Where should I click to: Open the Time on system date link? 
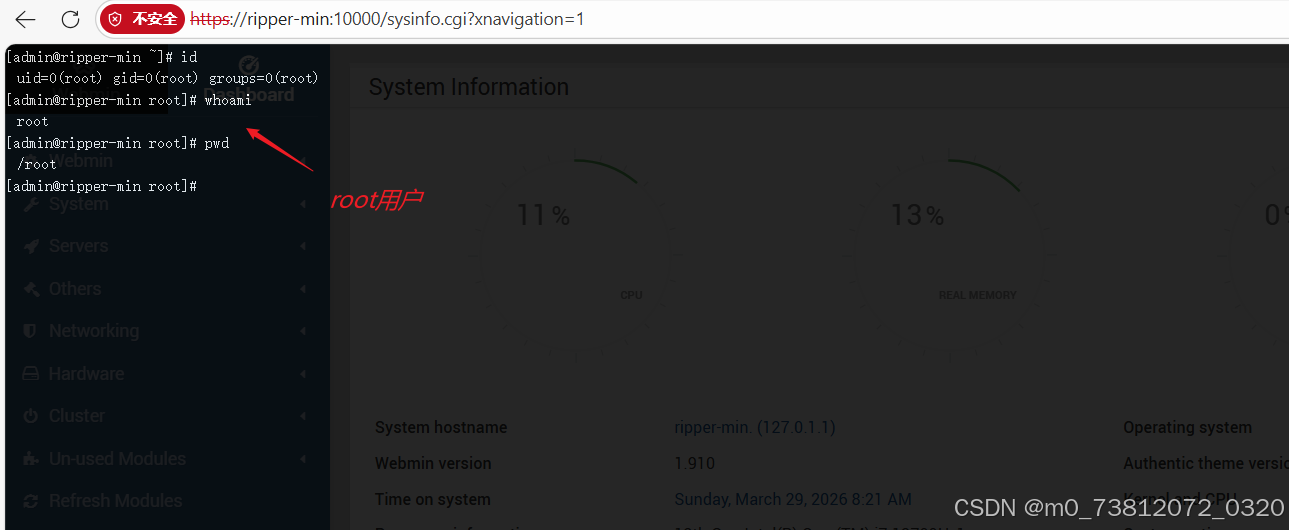[x=793, y=499]
